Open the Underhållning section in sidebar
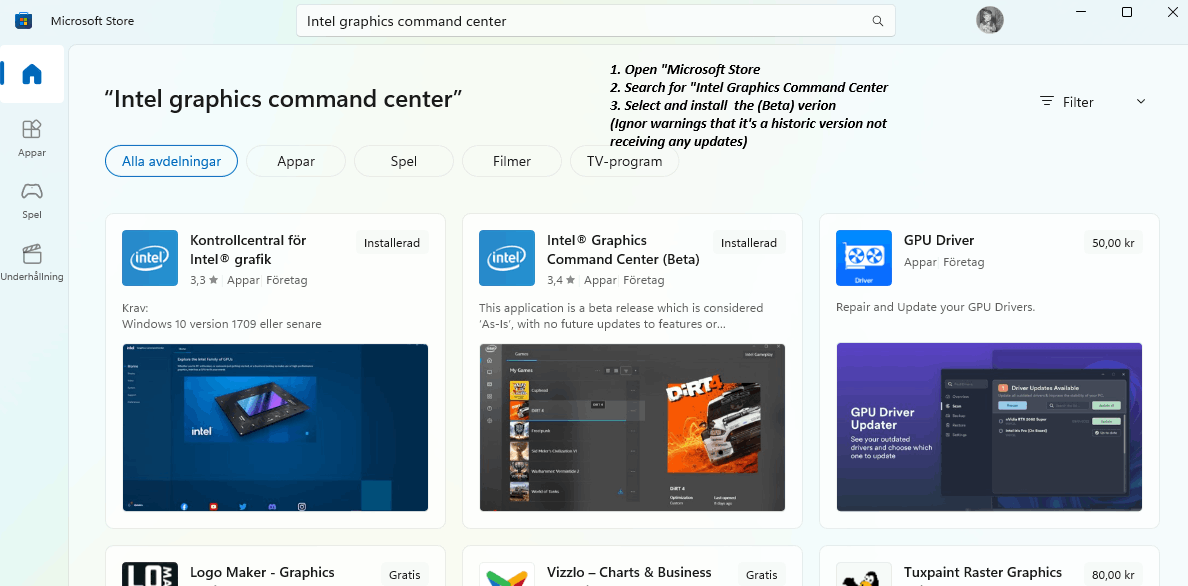Image resolution: width=1188 pixels, height=586 pixels. (32, 262)
